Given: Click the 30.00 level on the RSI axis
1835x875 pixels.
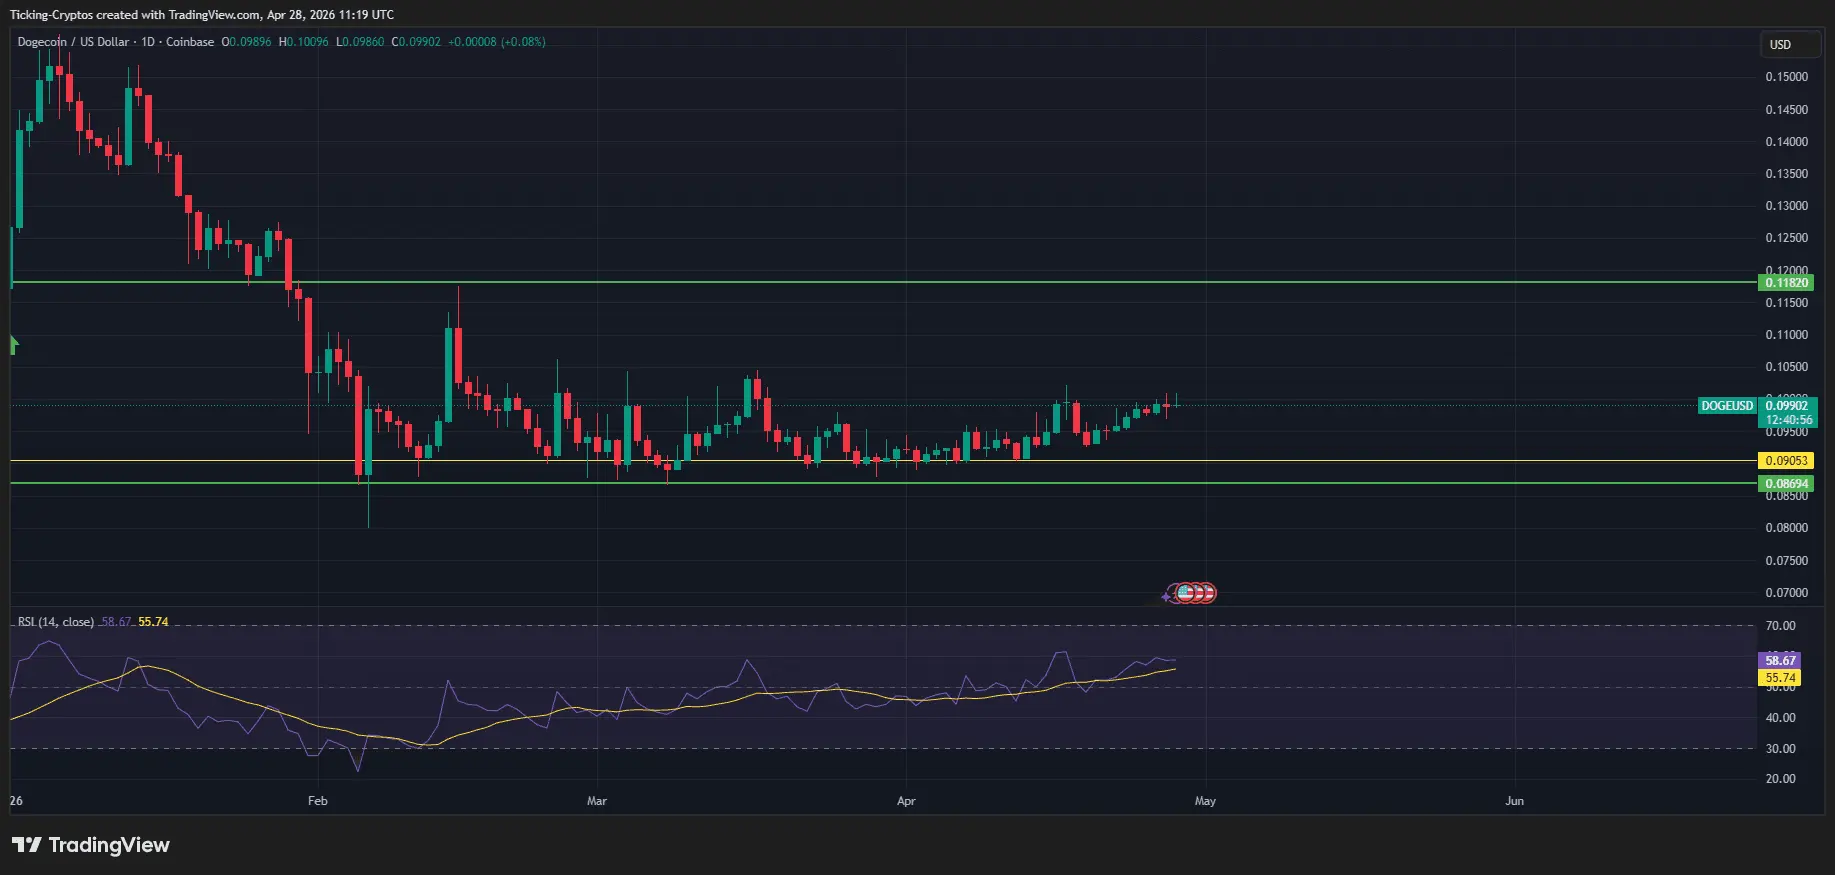Looking at the screenshot, I should (1780, 749).
